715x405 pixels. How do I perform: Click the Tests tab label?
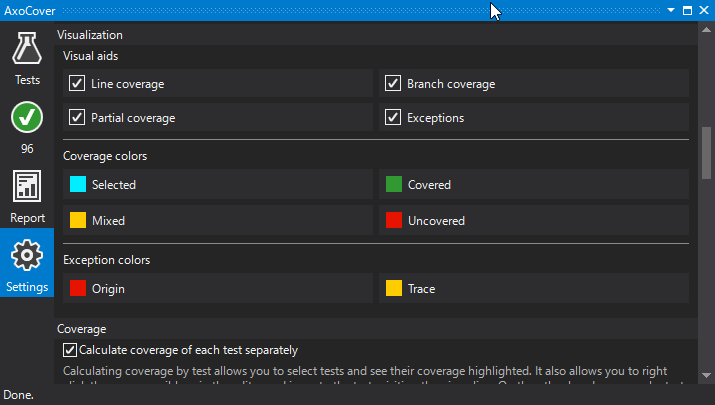pyautogui.click(x=27, y=80)
